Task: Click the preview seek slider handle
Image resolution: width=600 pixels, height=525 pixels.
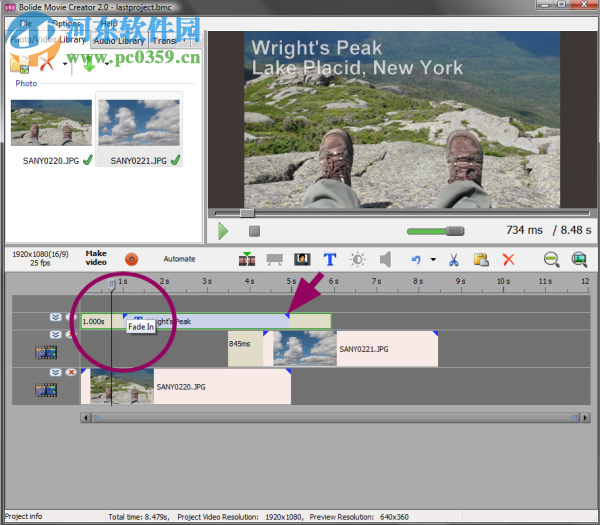Action: [247, 213]
